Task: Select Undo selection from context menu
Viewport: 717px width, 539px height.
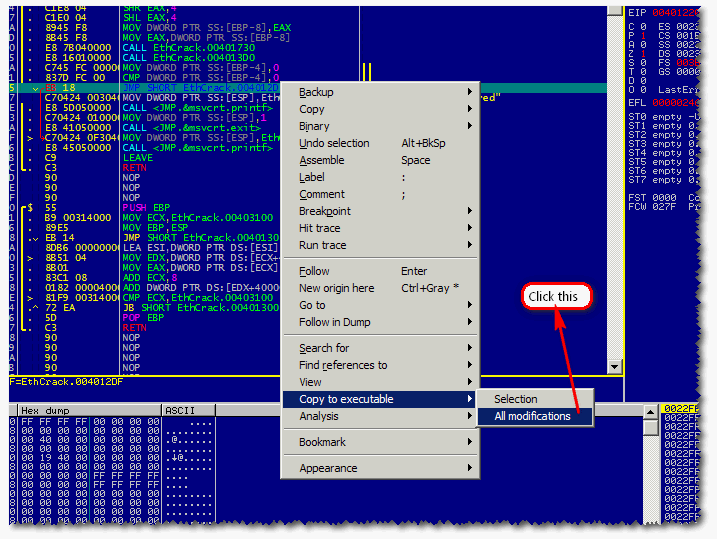Action: 334,143
